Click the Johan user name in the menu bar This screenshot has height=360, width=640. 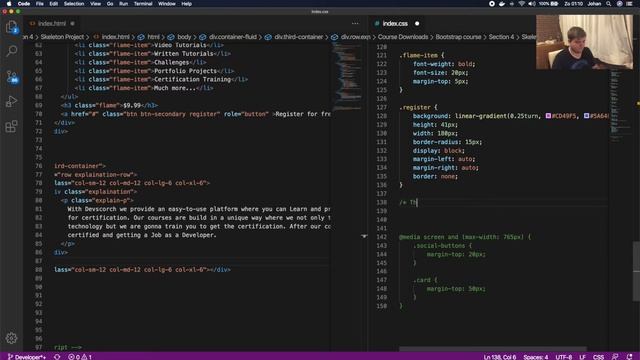pos(594,4)
